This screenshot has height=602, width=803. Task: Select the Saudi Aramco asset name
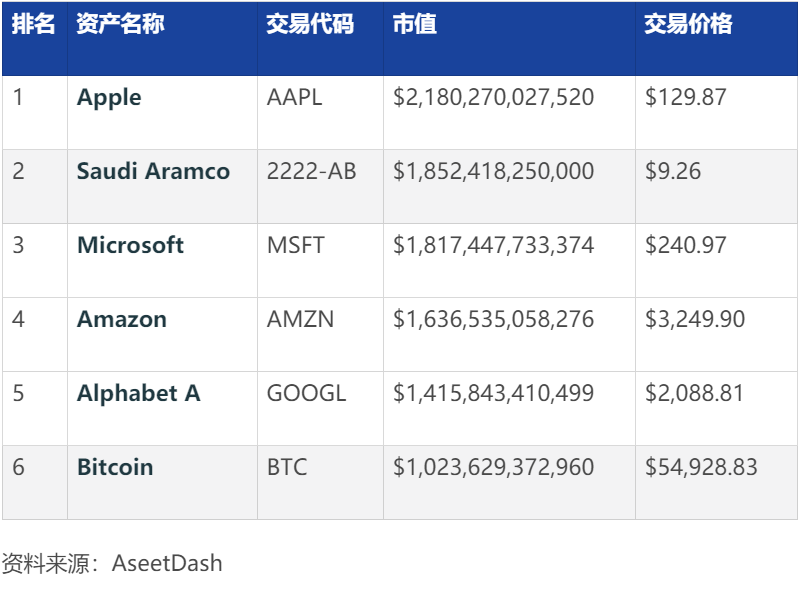click(153, 172)
